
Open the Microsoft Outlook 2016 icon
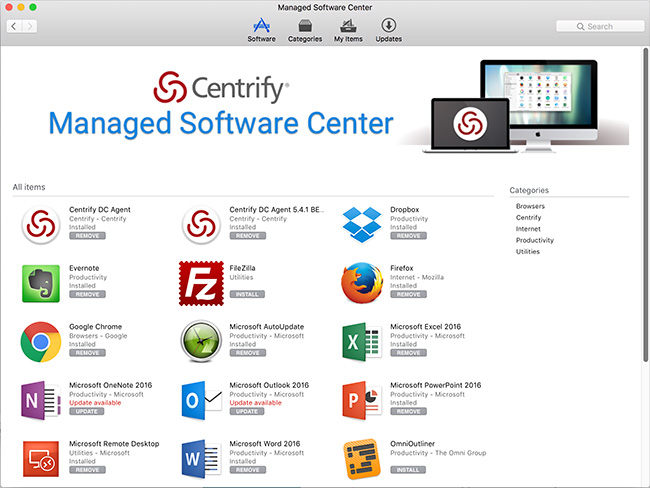[x=201, y=401]
